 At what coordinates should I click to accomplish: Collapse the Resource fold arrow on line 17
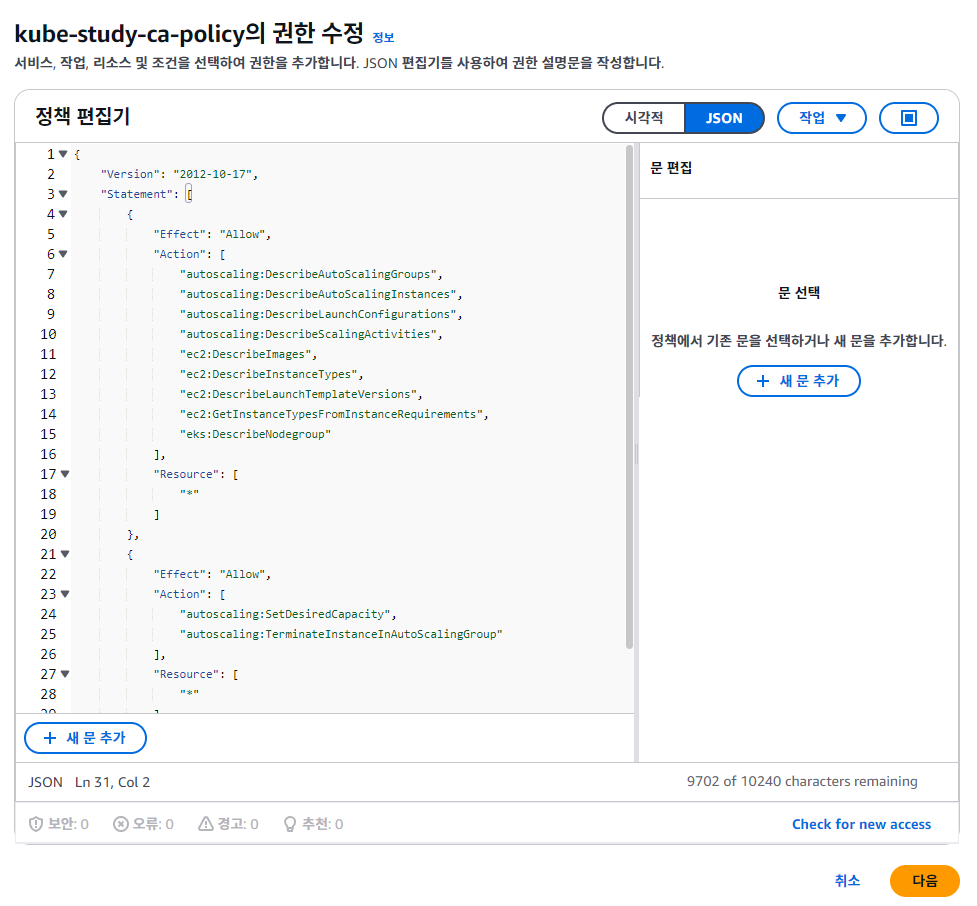pos(65,474)
